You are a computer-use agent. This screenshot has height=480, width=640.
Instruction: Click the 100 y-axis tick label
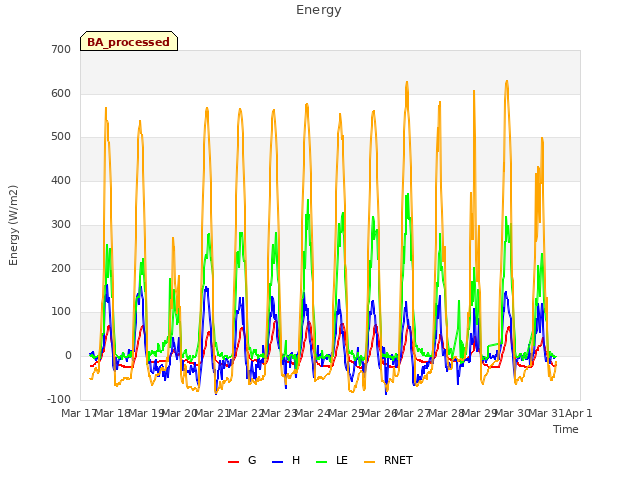point(61,312)
